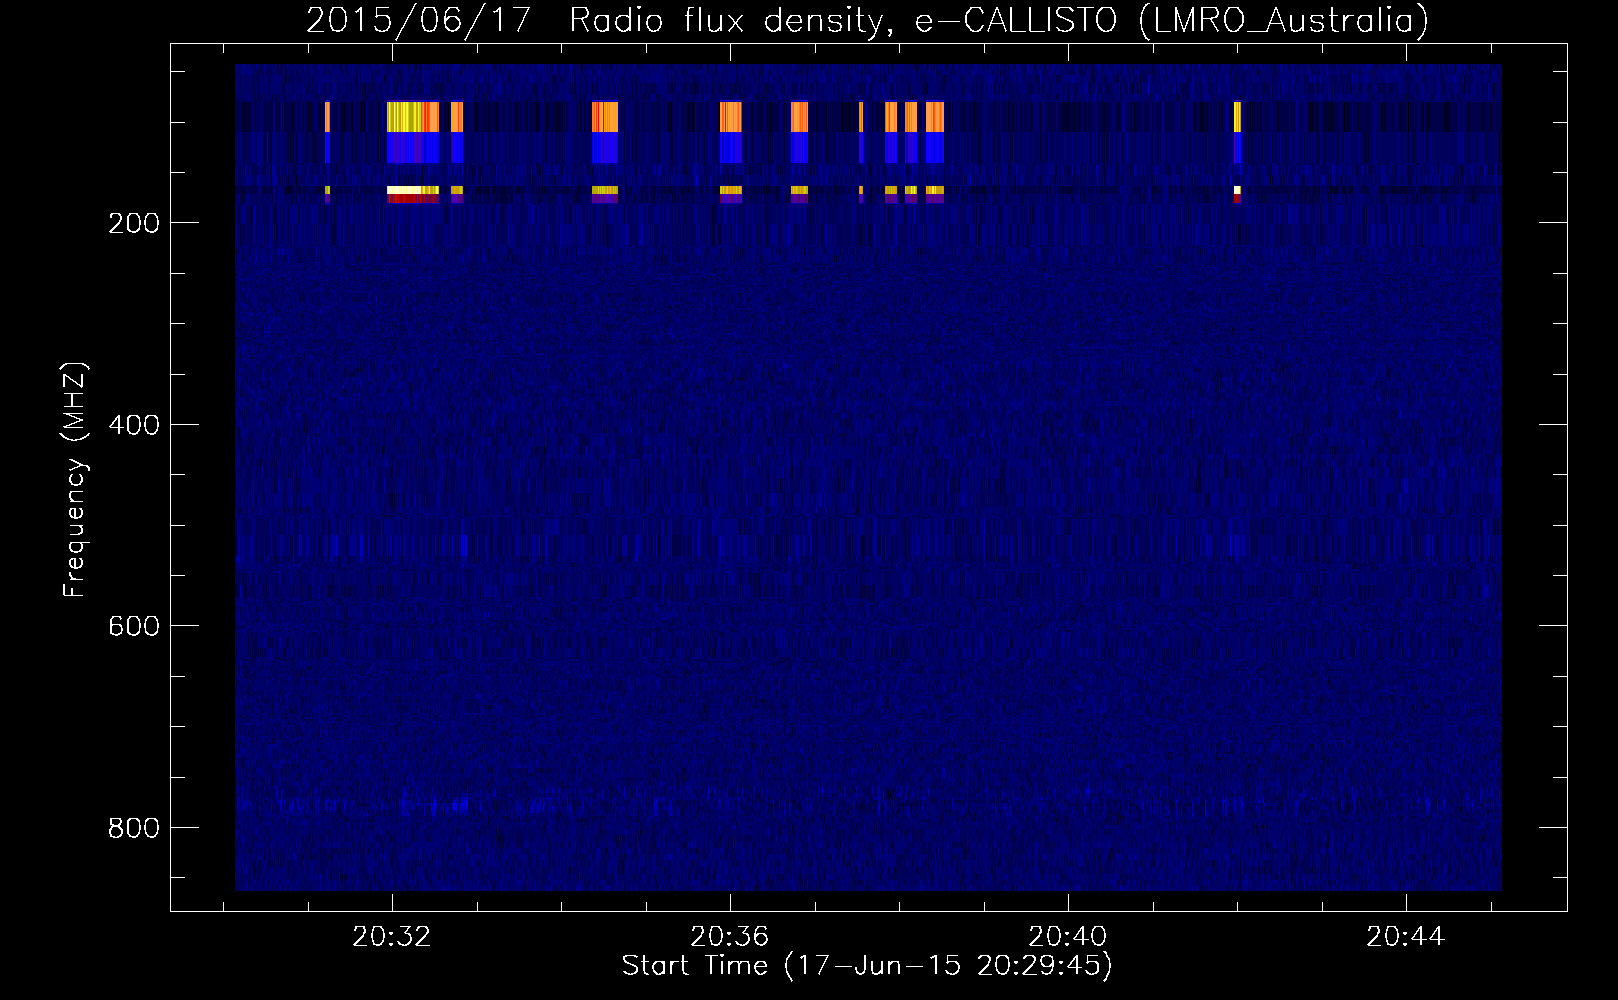The height and width of the screenshot is (1000, 1618).
Task: Click the 600 frequency tick label
Action: tap(134, 626)
